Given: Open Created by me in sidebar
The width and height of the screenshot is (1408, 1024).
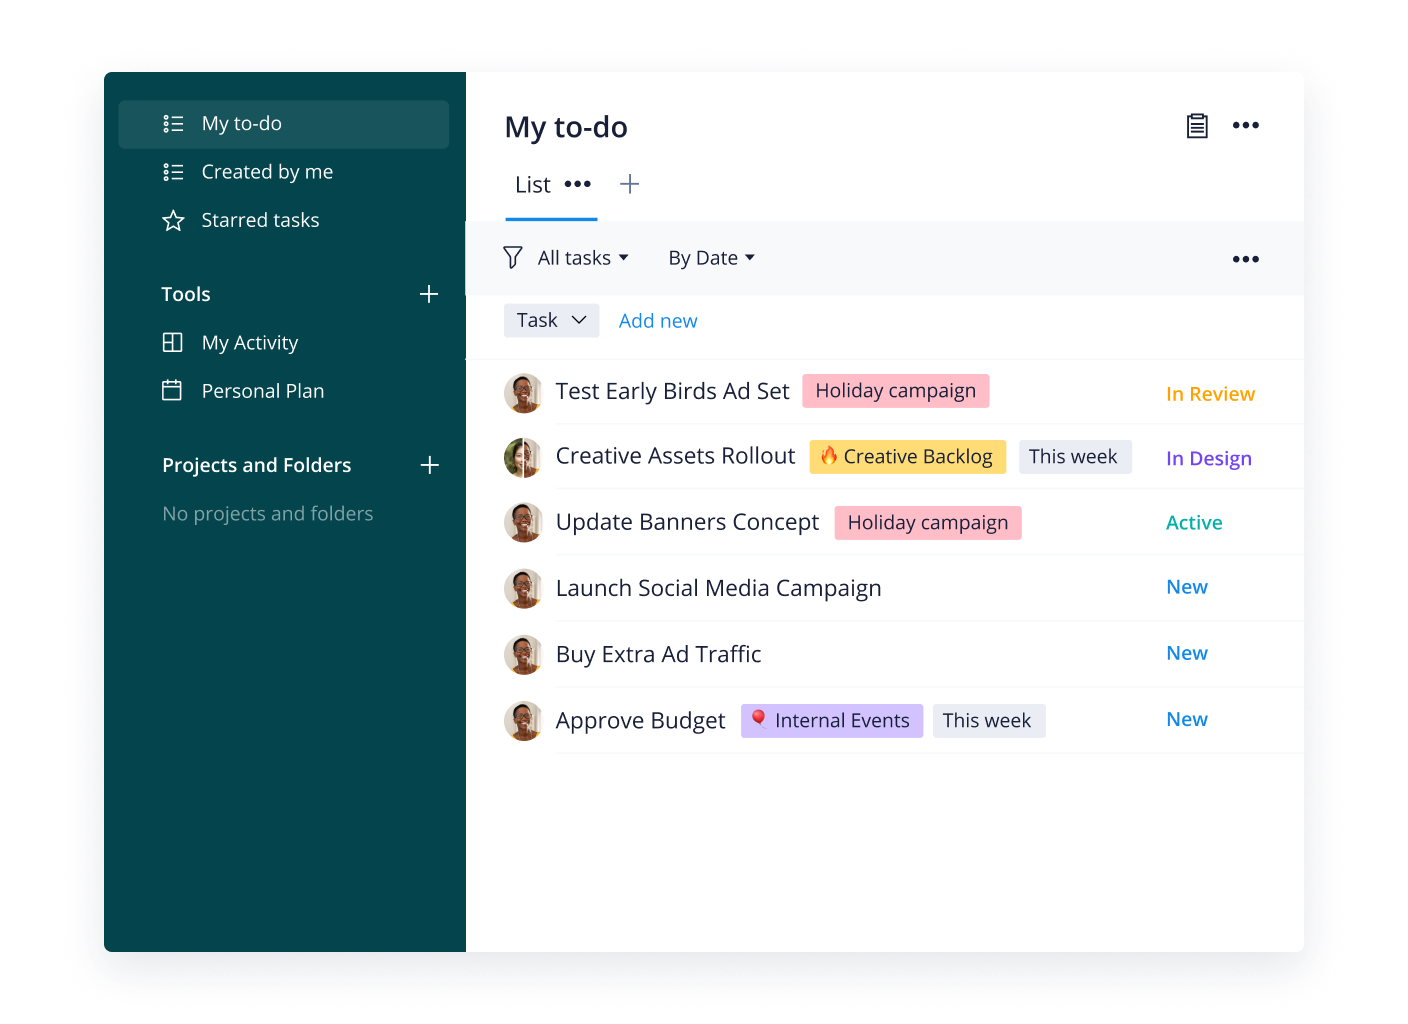Looking at the screenshot, I should point(267,172).
